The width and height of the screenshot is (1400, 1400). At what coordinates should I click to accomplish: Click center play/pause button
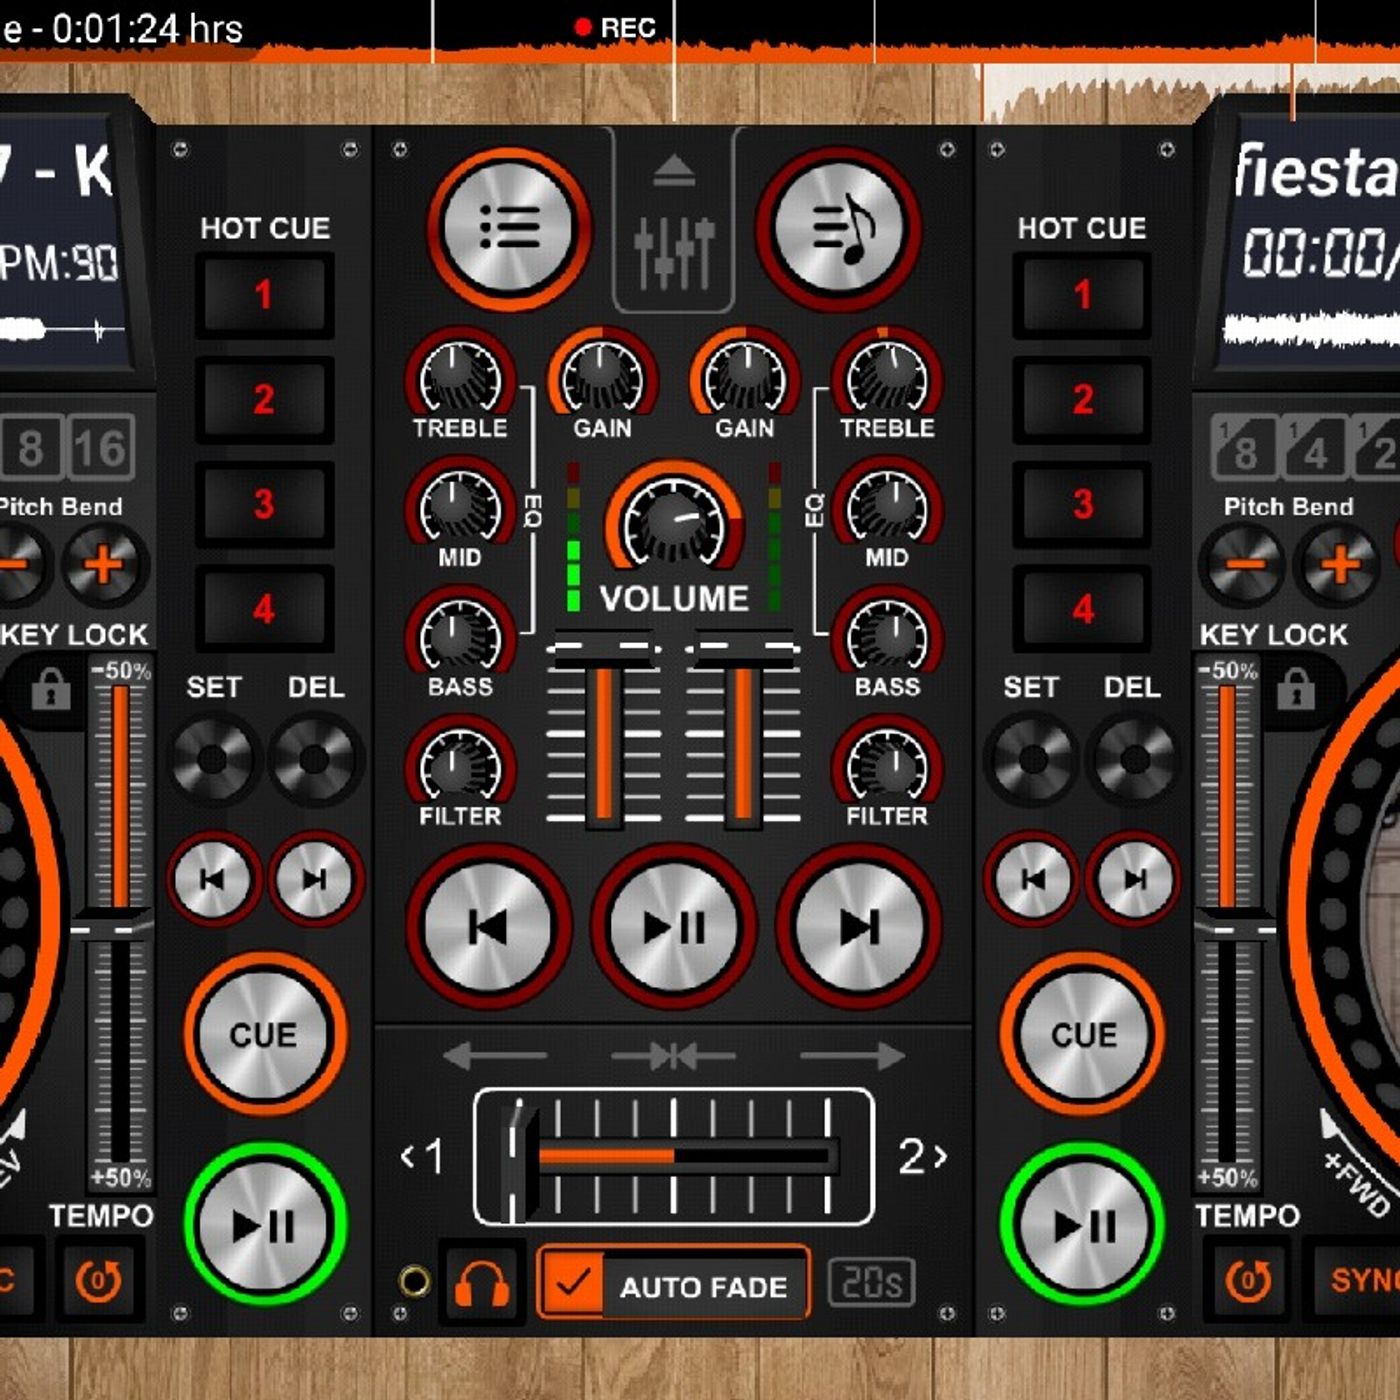pos(674,927)
